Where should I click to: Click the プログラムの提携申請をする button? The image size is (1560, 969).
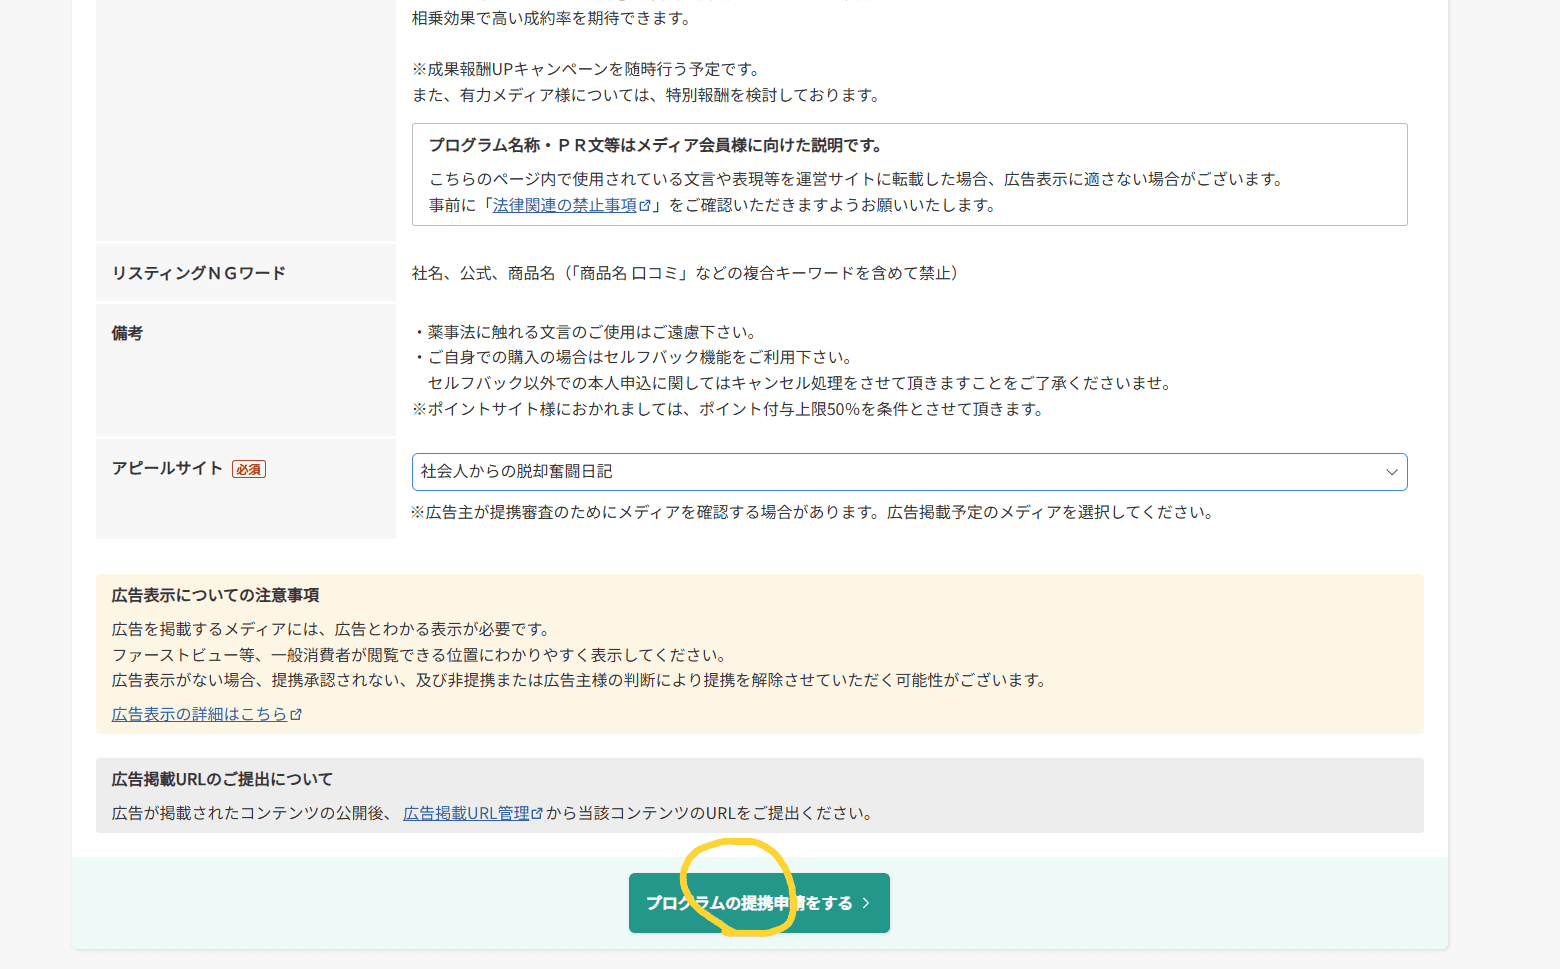(759, 903)
